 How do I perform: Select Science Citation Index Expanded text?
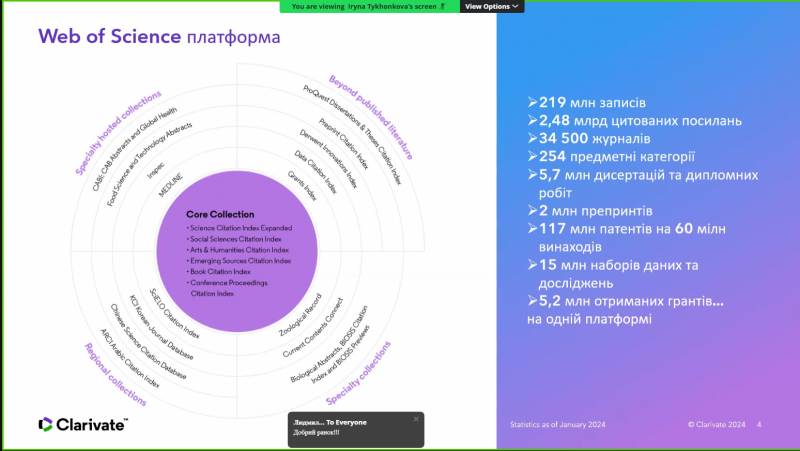tap(241, 228)
